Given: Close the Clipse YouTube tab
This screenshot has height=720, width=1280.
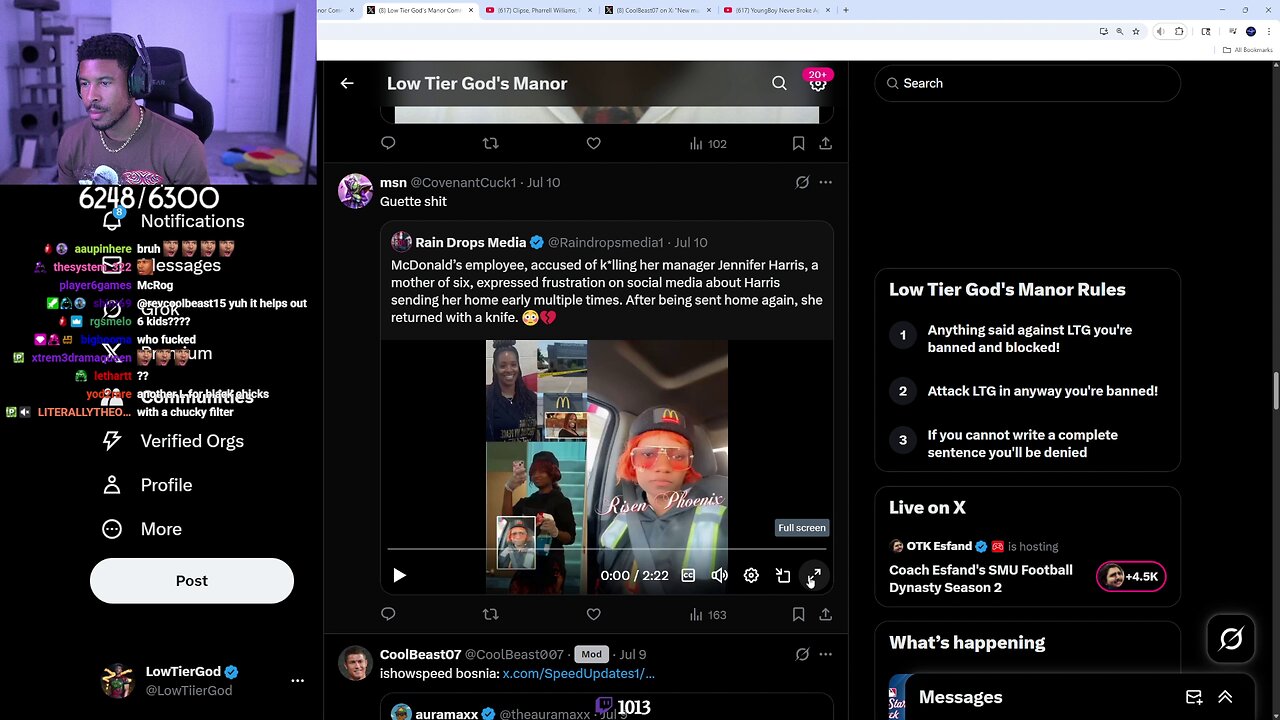Looking at the screenshot, I should tap(588, 10).
